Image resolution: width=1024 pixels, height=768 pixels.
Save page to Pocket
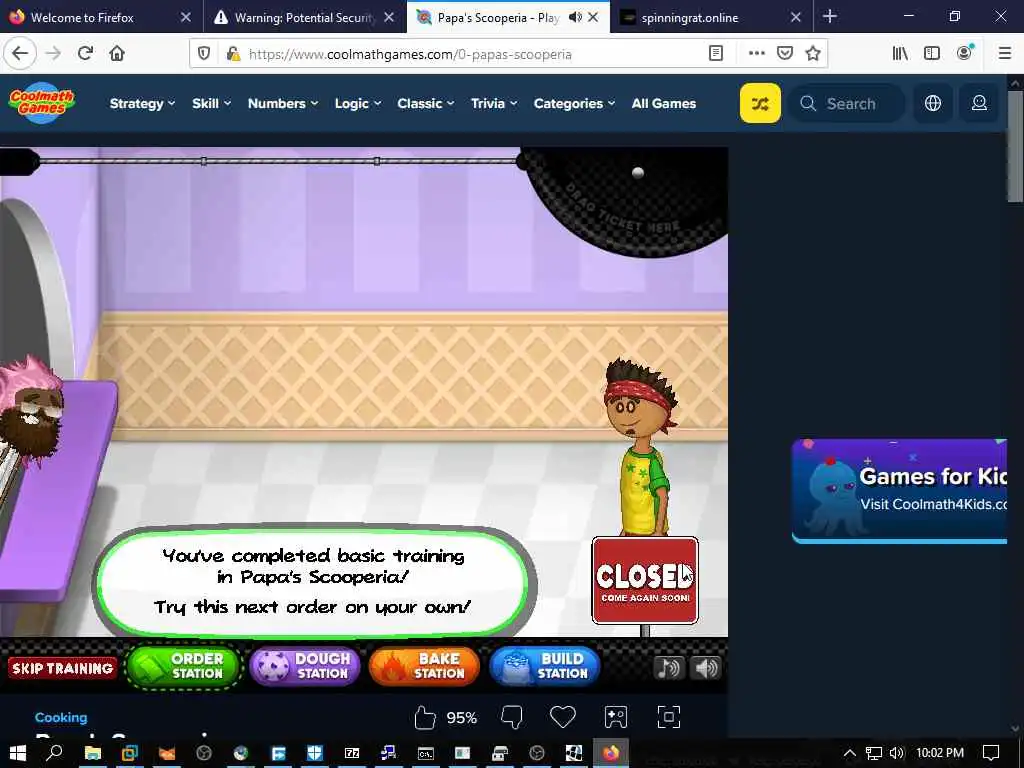click(784, 54)
